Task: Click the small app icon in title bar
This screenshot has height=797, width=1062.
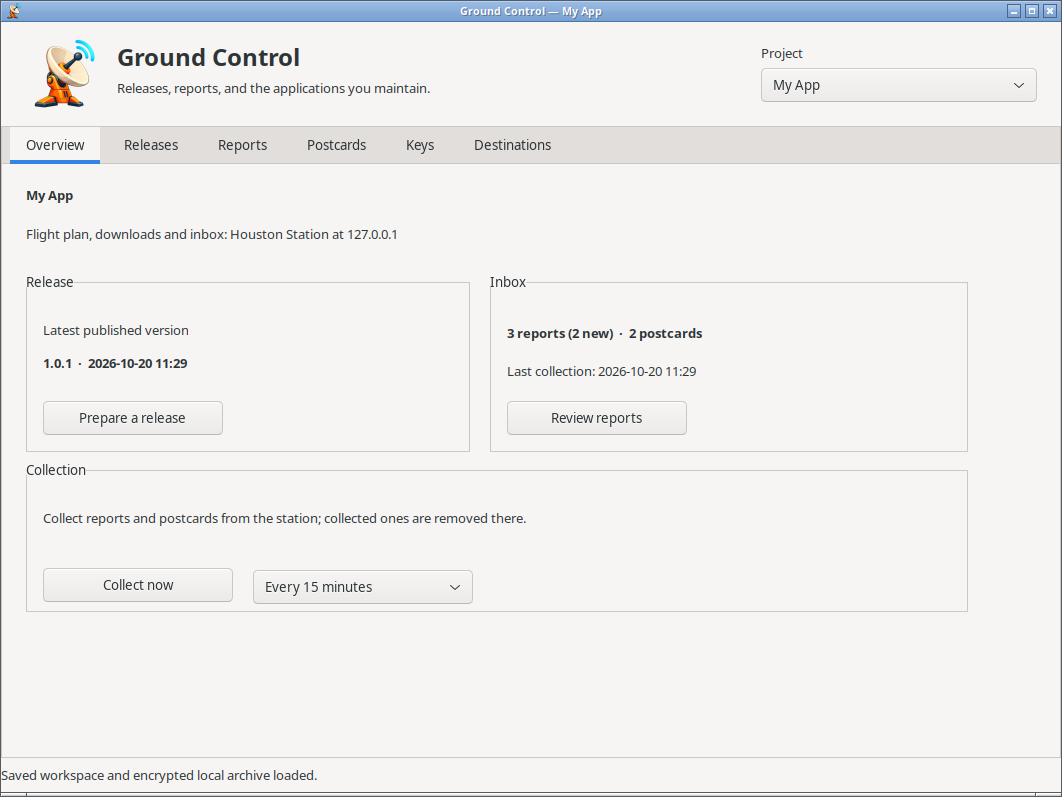Action: pyautogui.click(x=13, y=11)
